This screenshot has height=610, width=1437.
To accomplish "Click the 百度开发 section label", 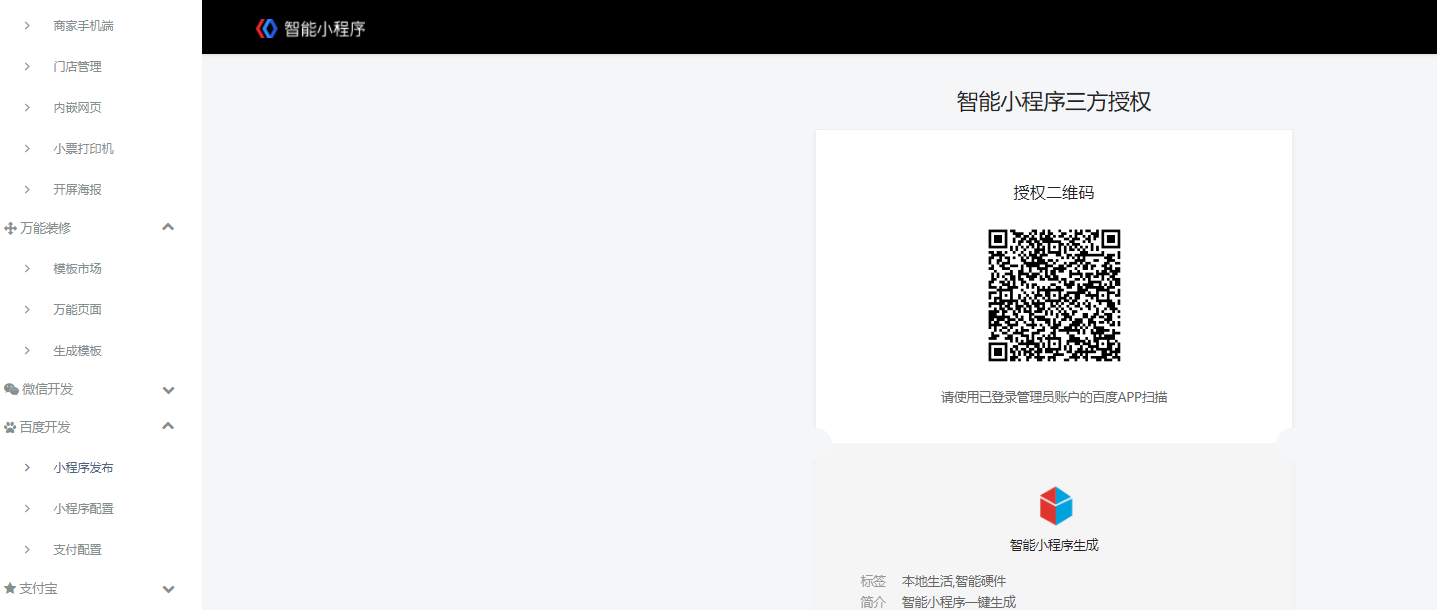I will (45, 427).
